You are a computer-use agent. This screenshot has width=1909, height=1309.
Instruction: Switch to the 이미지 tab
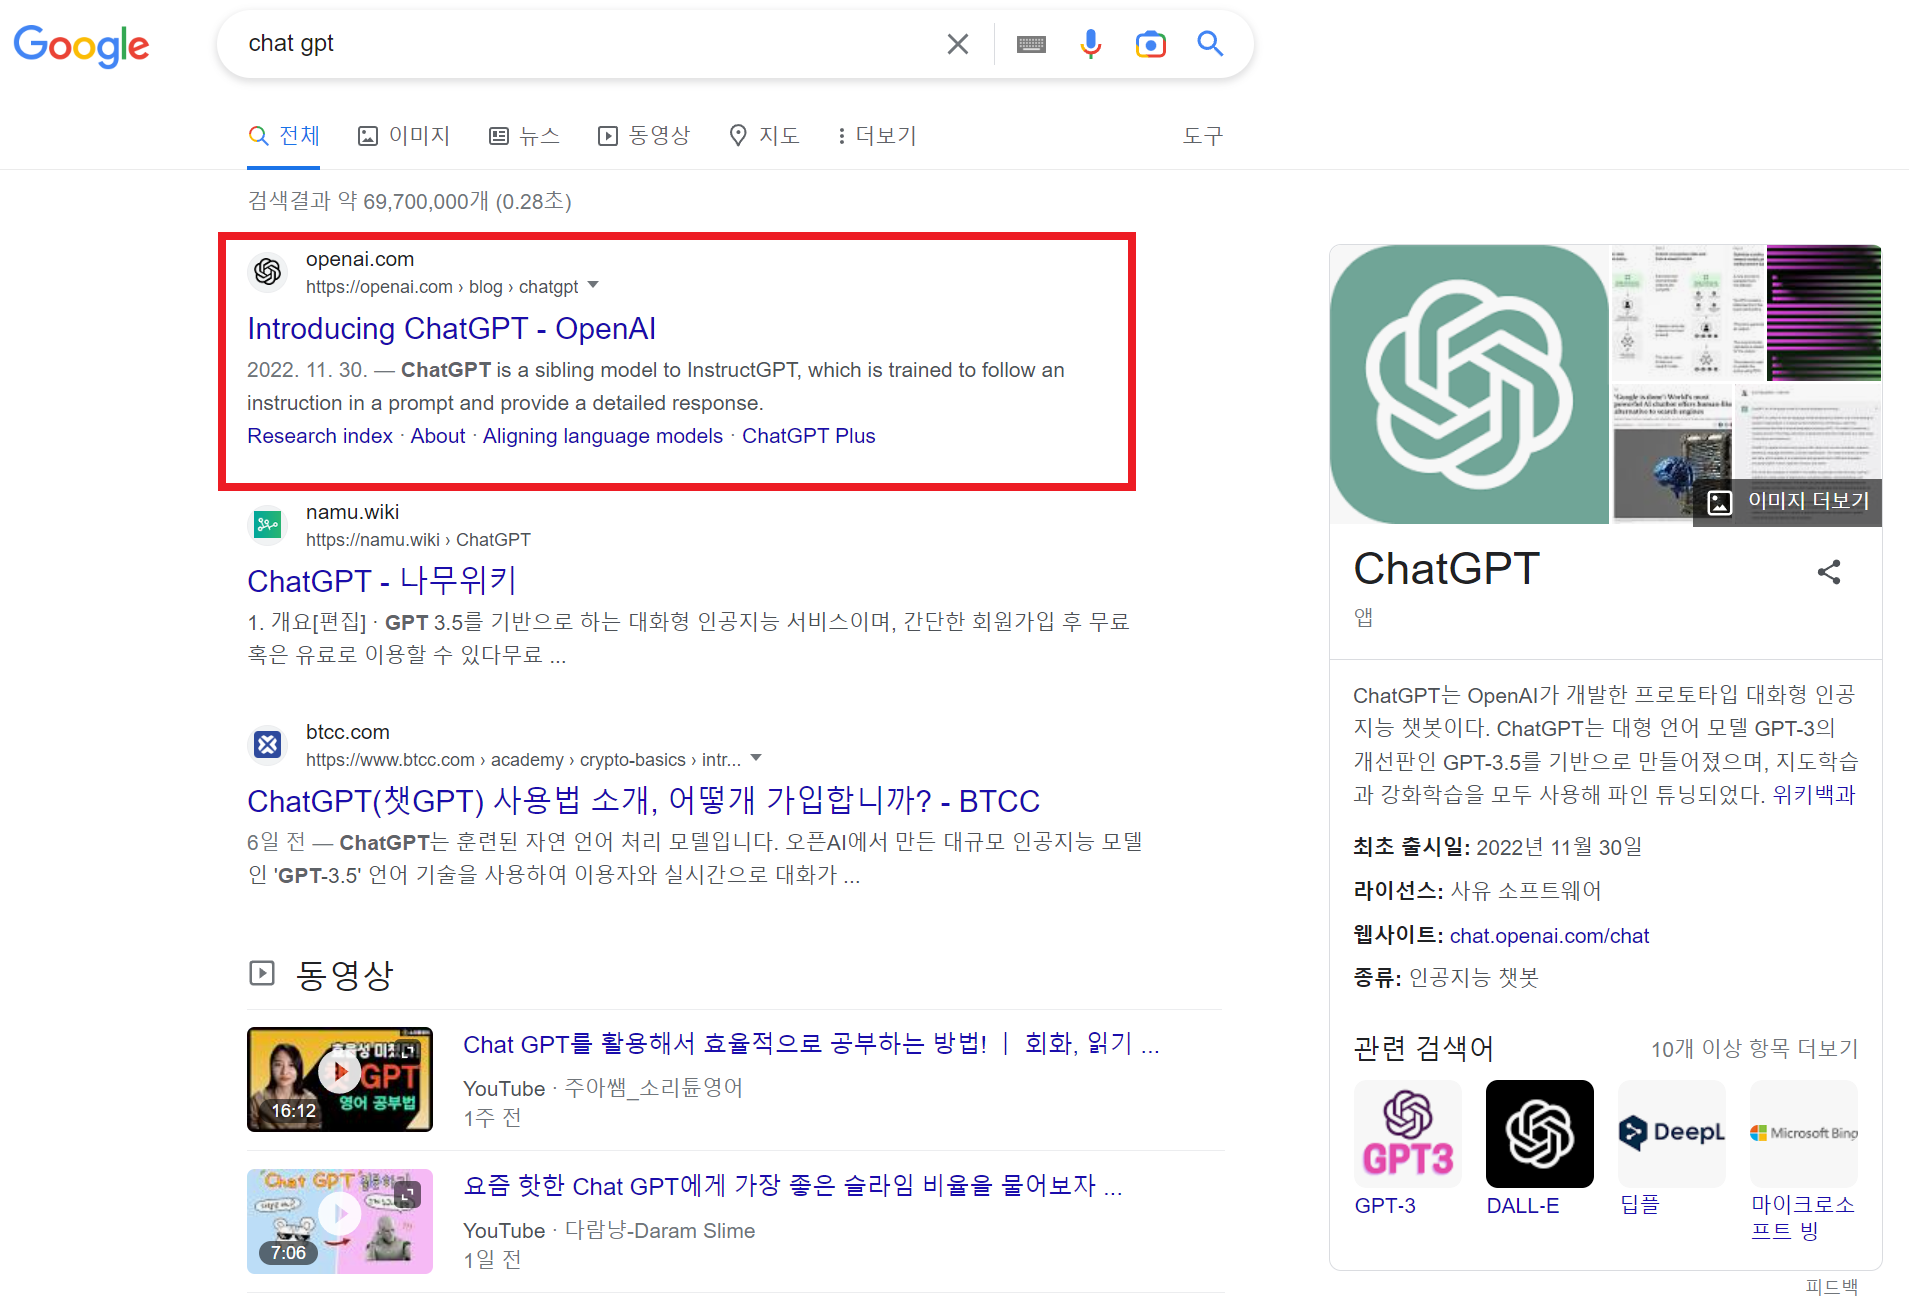[x=404, y=136]
